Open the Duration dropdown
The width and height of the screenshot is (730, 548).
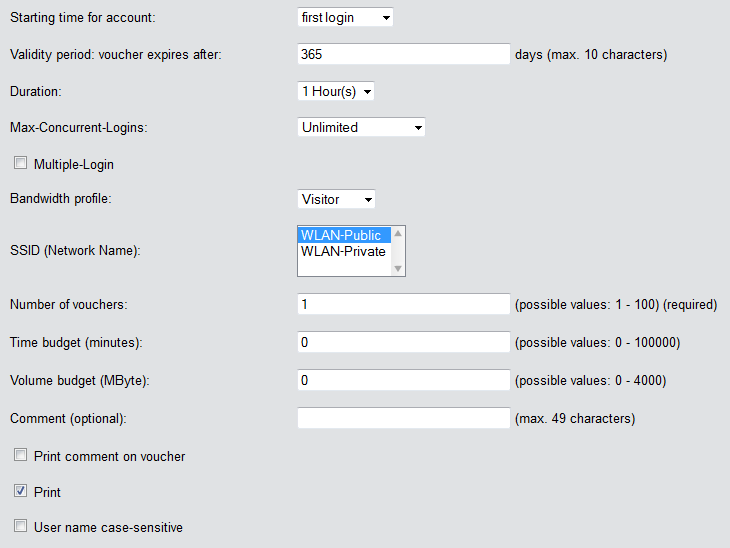[x=336, y=91]
